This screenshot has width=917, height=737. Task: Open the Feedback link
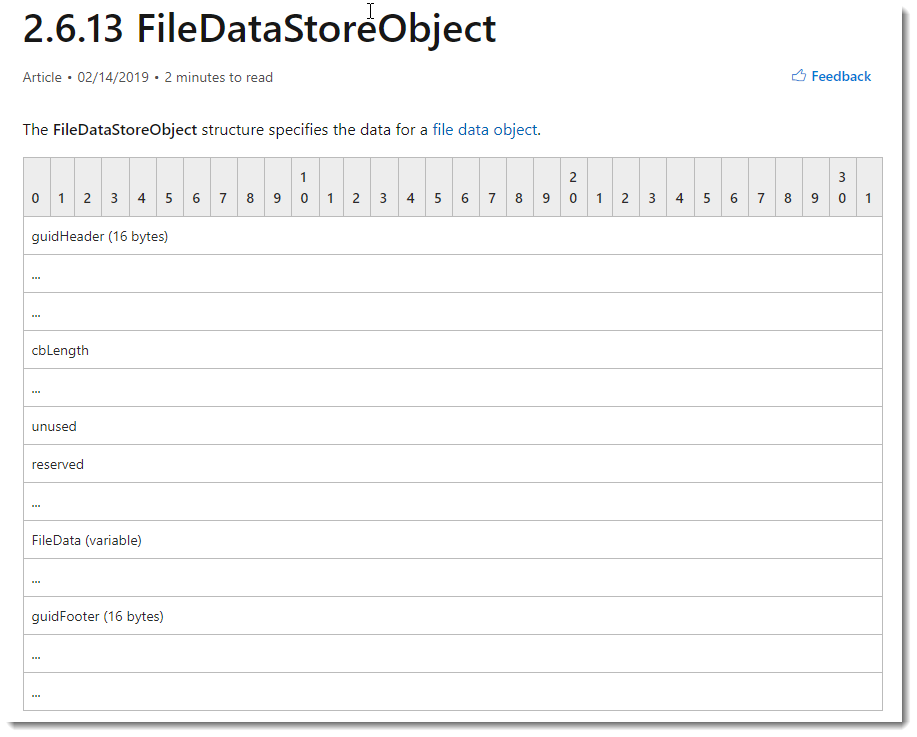[841, 76]
